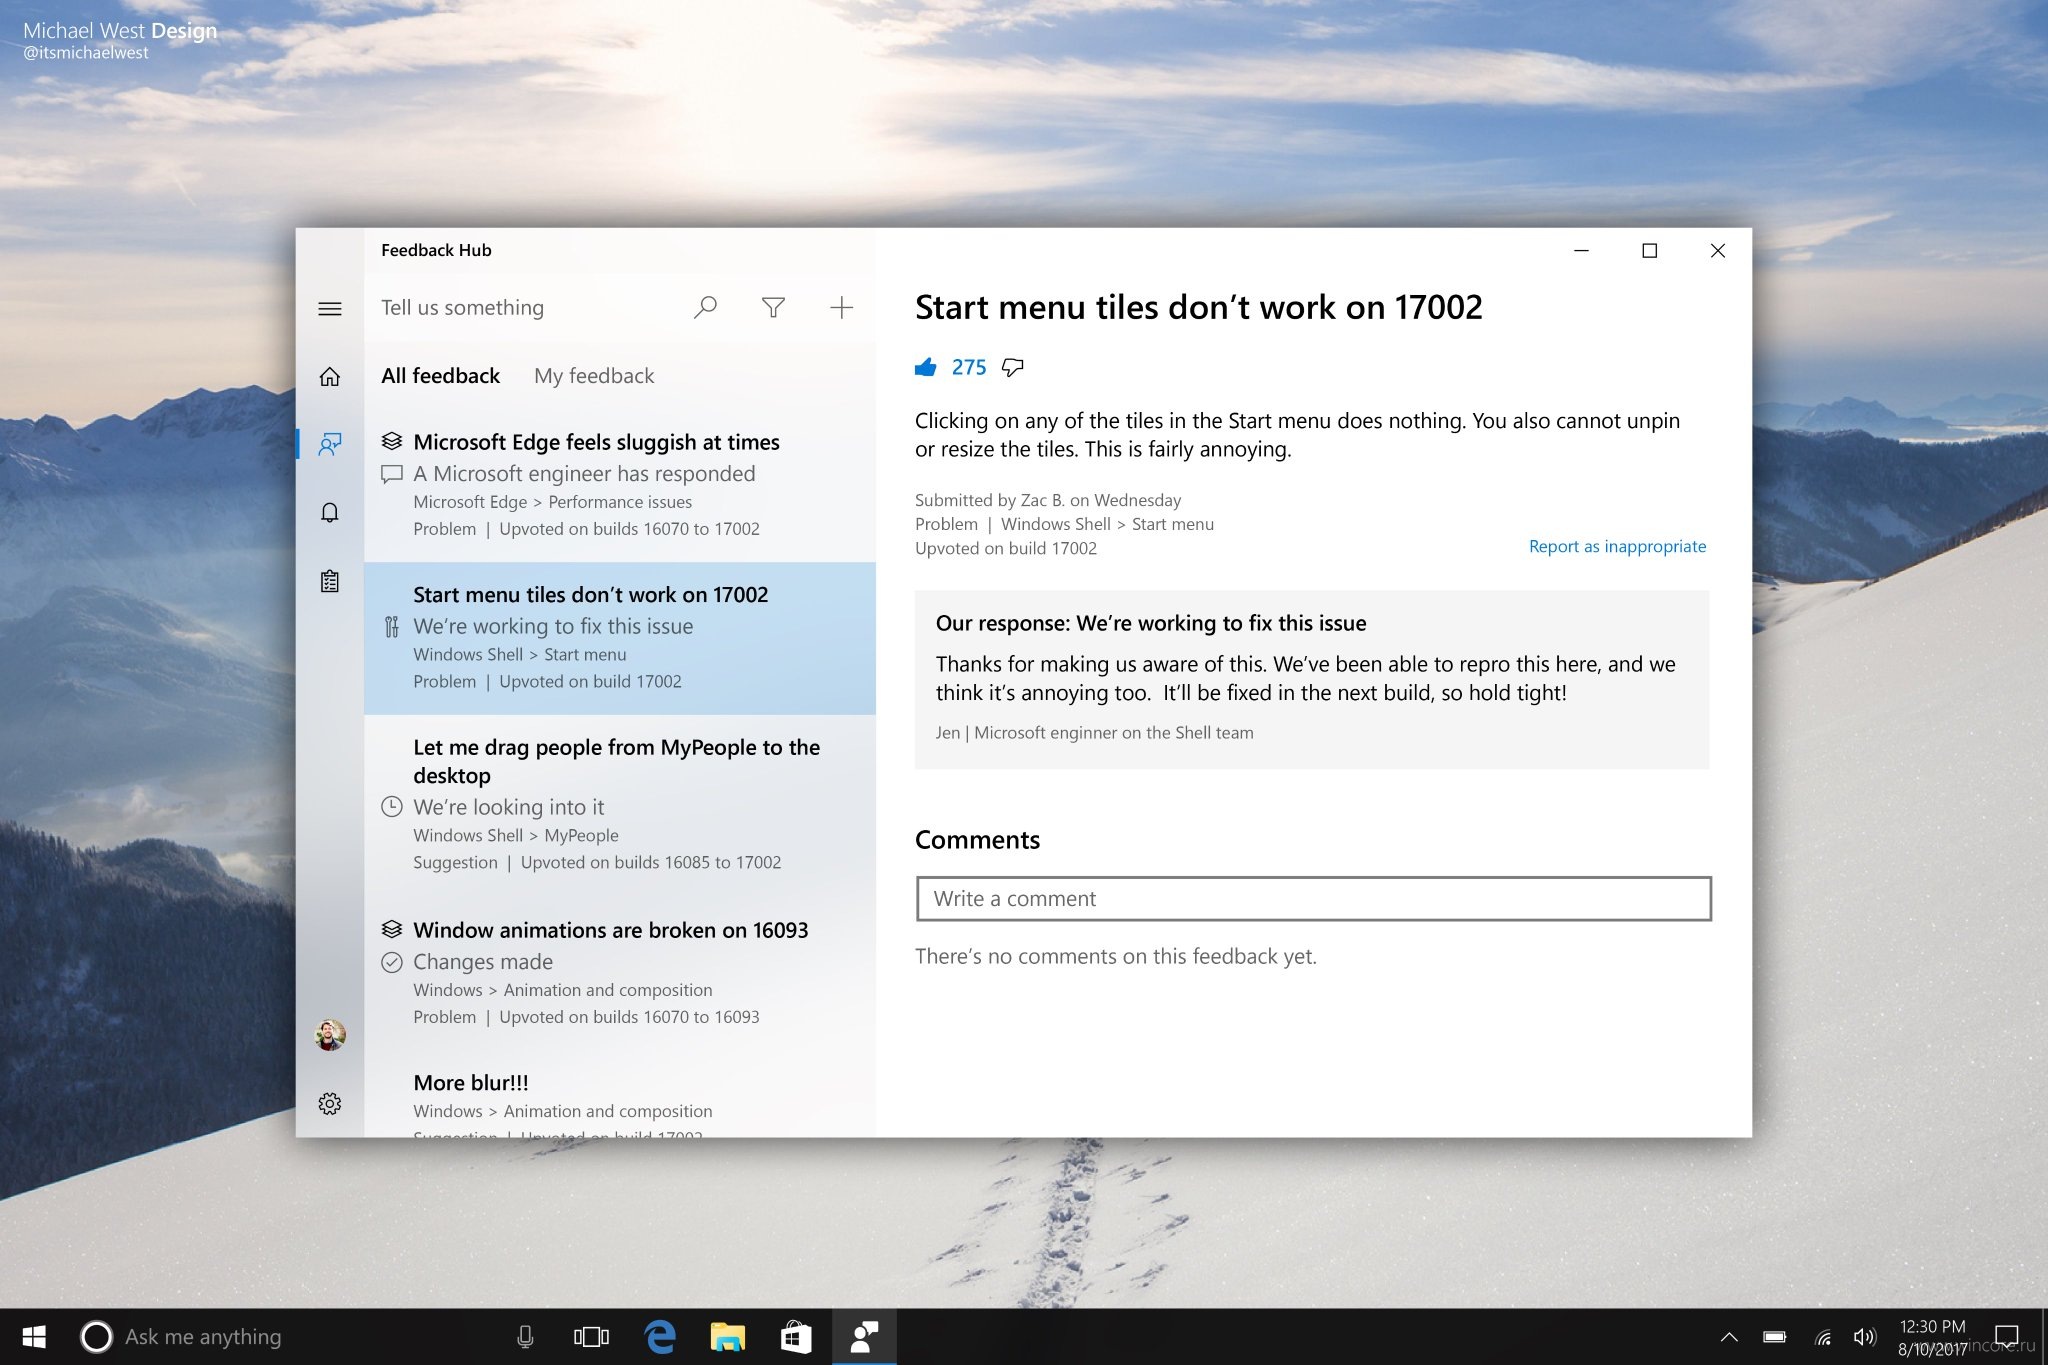Click the checkmark icon beside Changes made
The height and width of the screenshot is (1365, 2048).
(392, 962)
